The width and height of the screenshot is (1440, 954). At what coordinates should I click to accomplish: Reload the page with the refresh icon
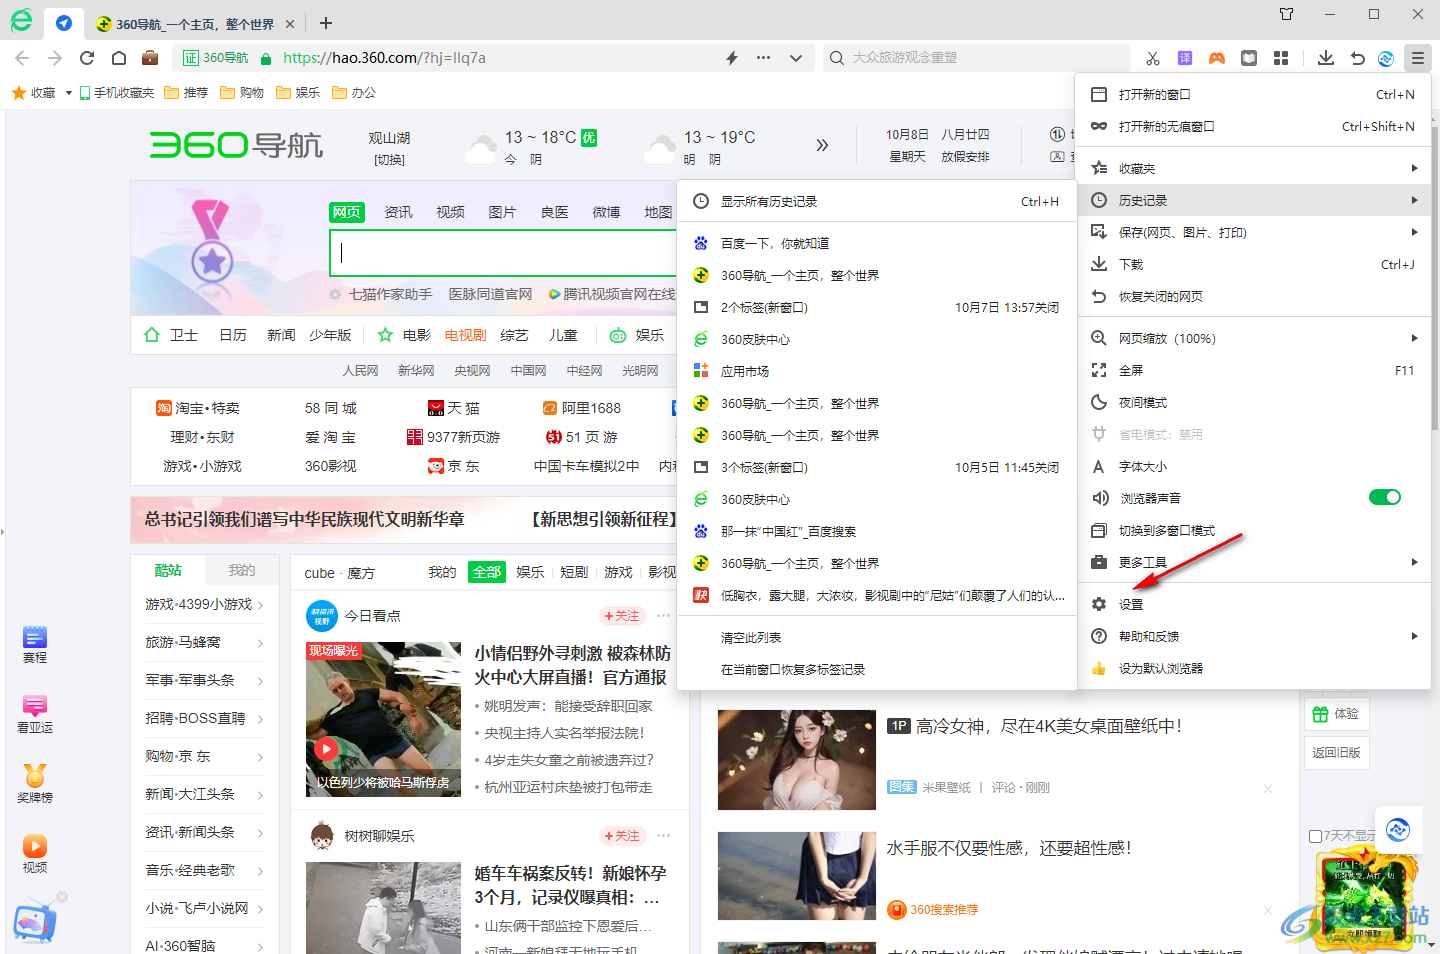pyautogui.click(x=87, y=58)
